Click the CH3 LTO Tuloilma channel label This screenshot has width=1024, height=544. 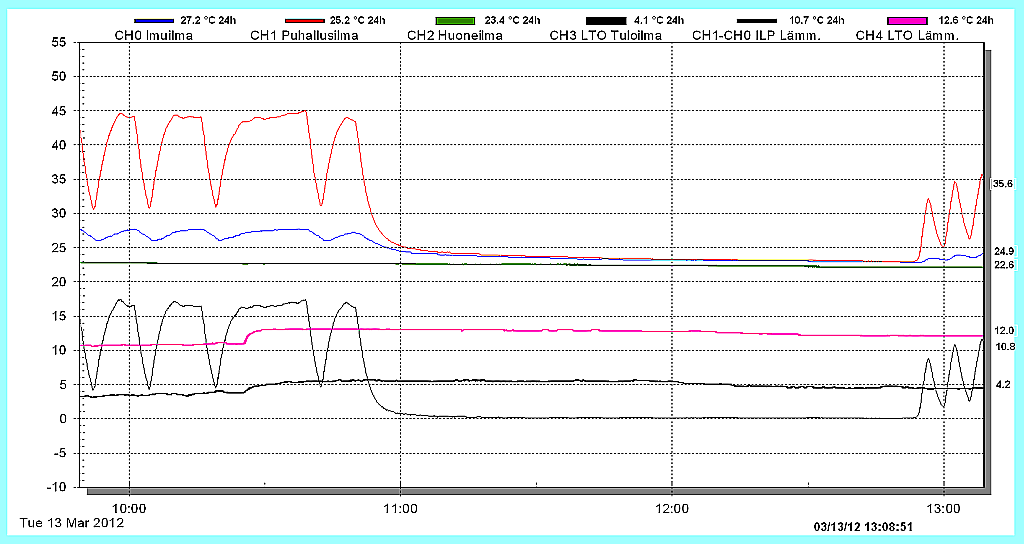click(606, 36)
